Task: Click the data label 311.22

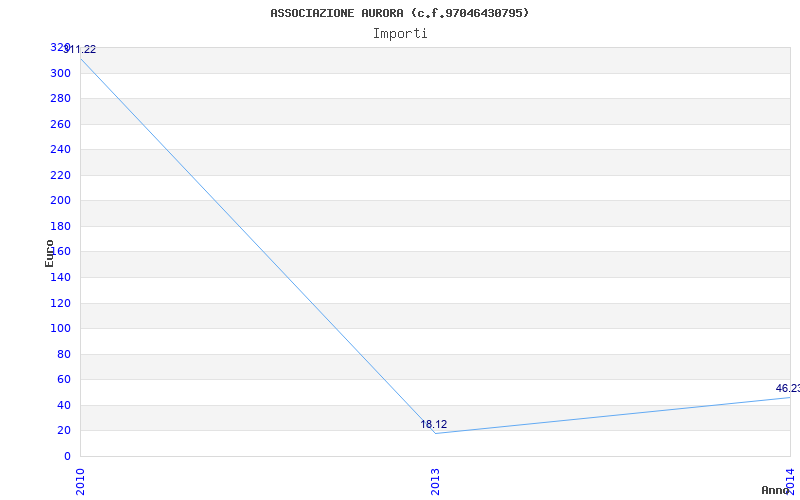Action: point(79,49)
